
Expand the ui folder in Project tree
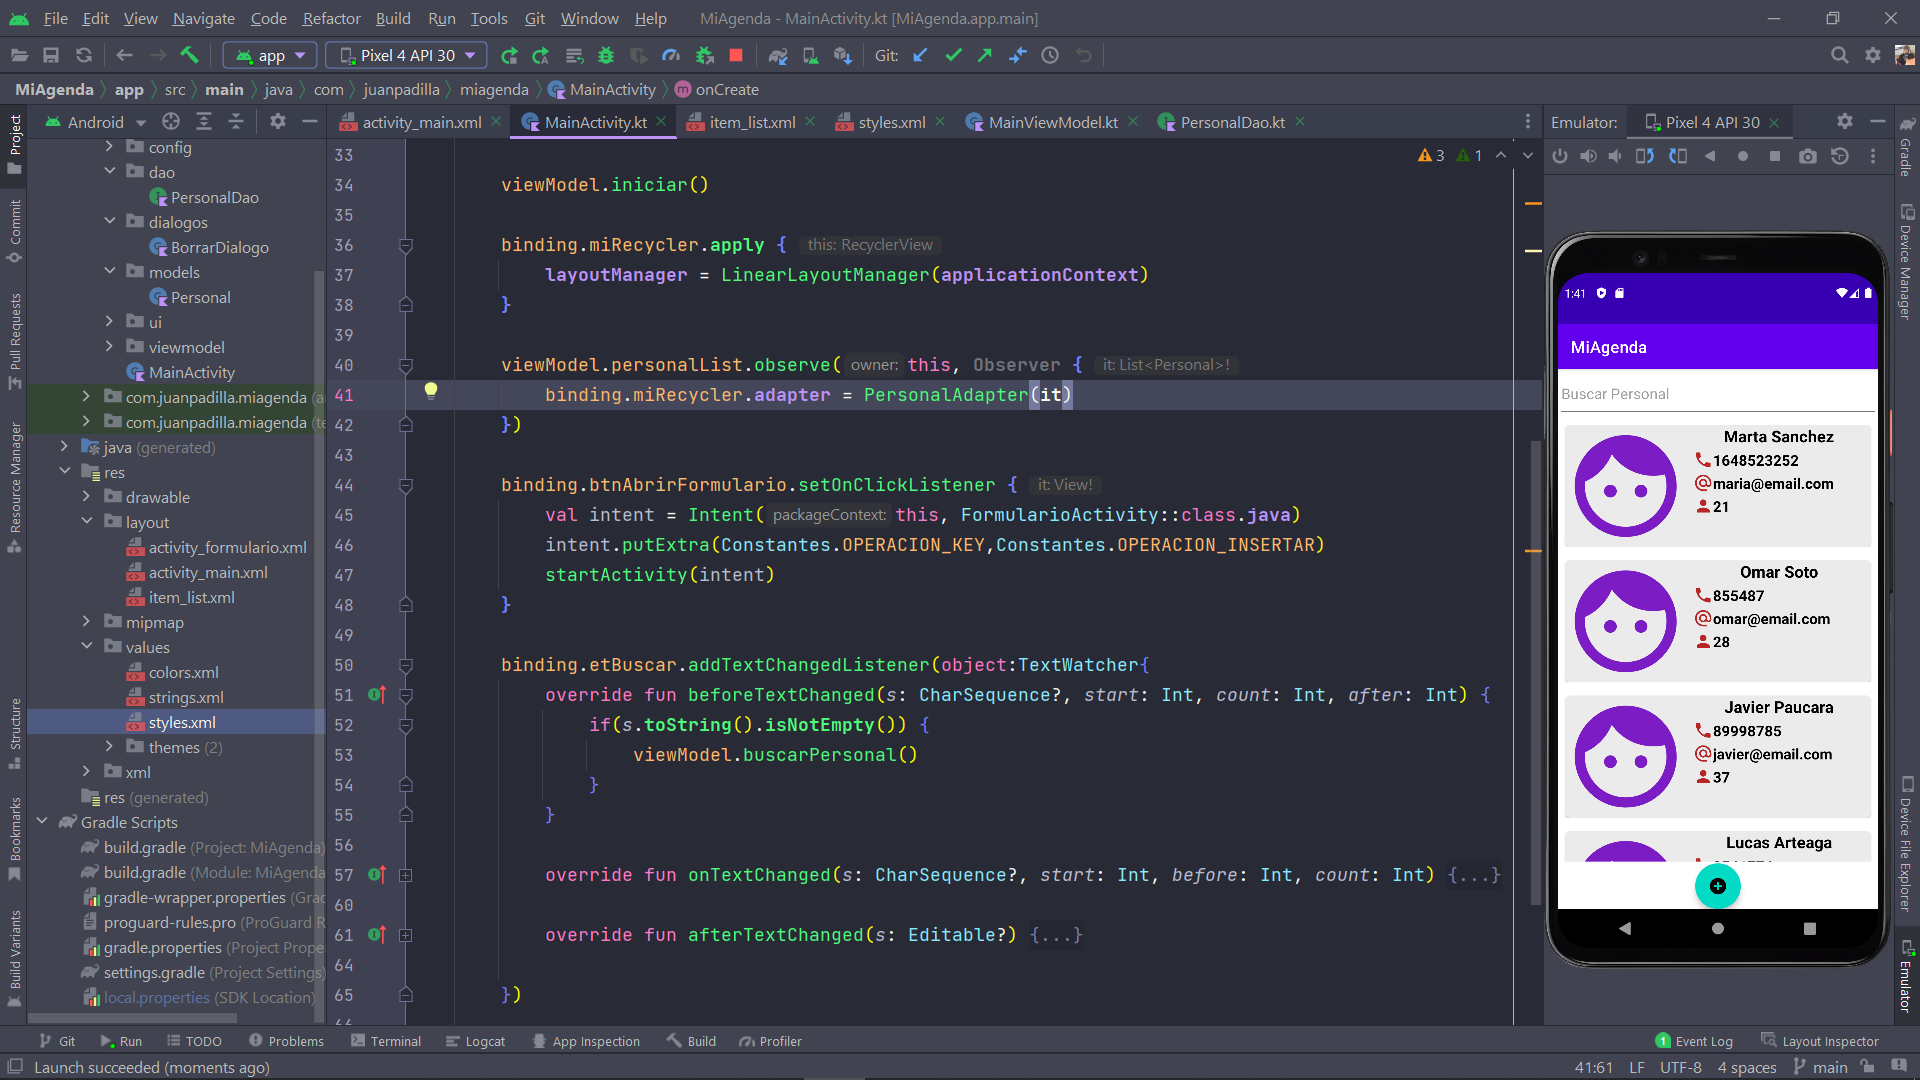click(x=110, y=321)
